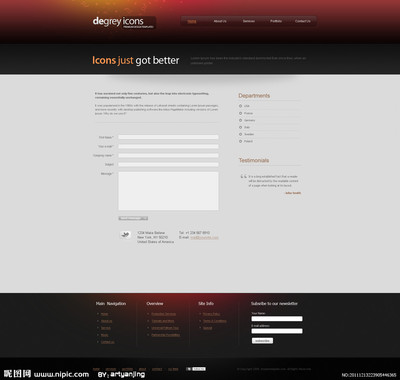
Task: Click the small badge icon in bottom bar
Action: 196,369
